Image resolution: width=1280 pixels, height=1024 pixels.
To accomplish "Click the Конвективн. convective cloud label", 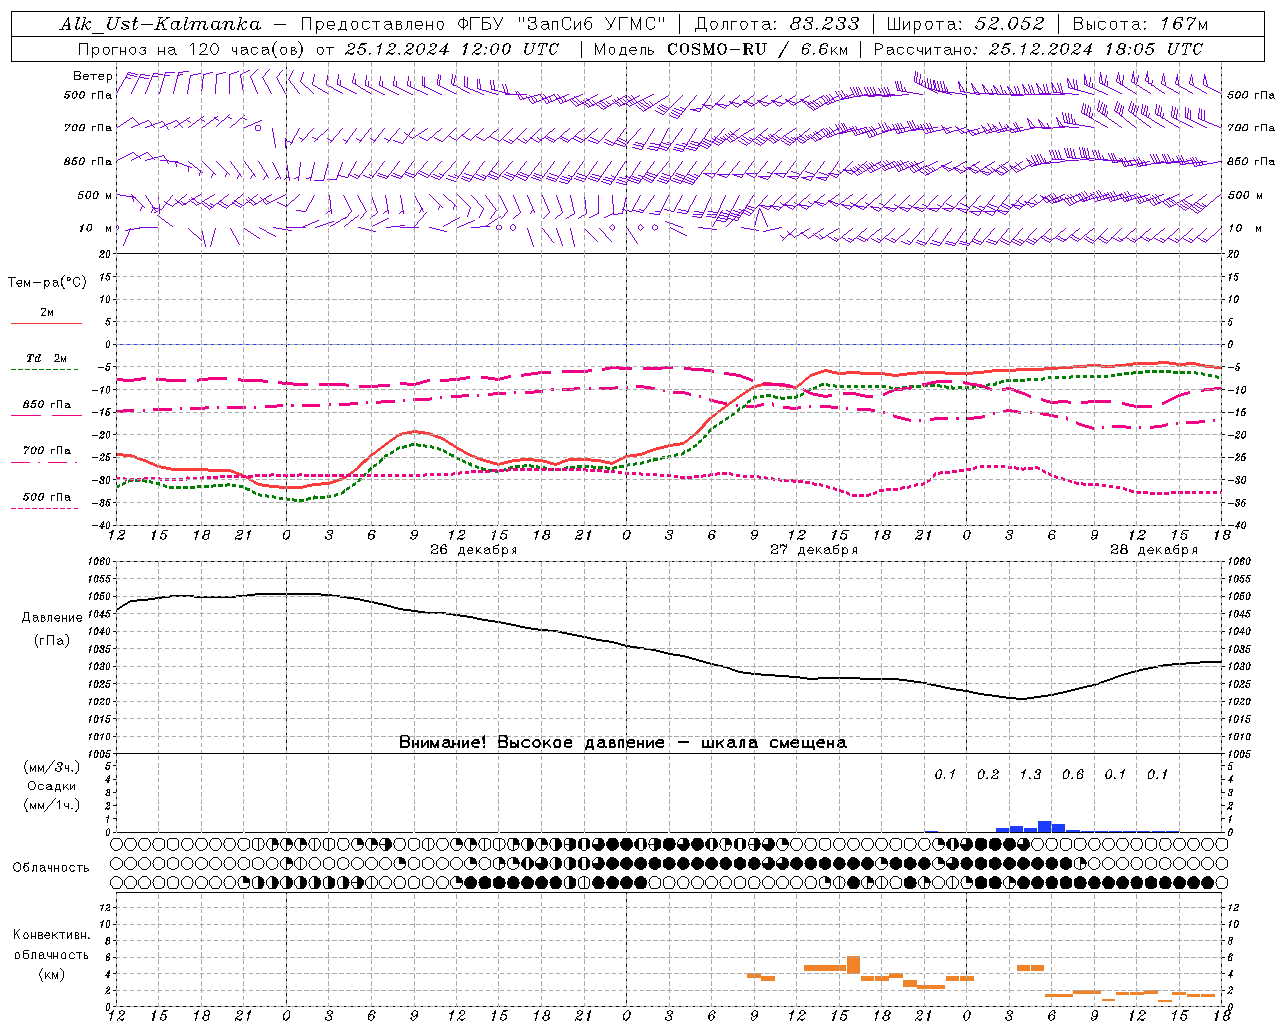I will tap(51, 935).
